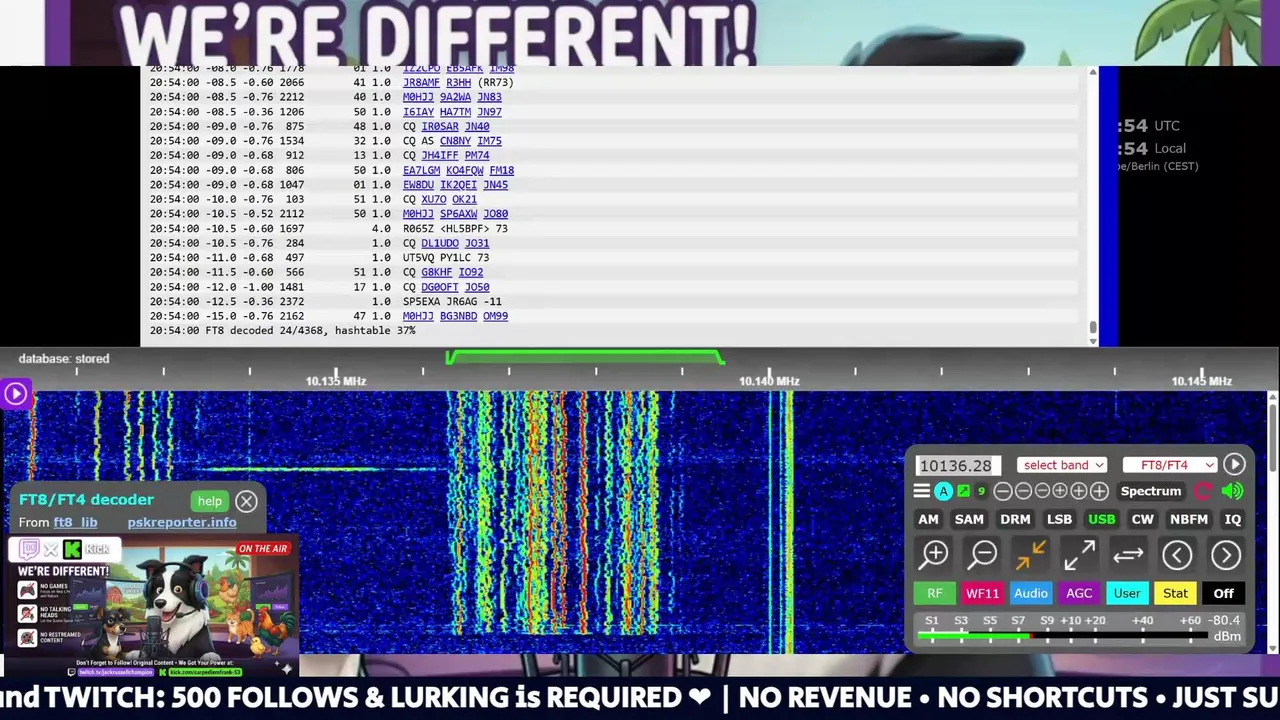This screenshot has height=720, width=1280.
Task: Select SAM demodulation mode
Action: pyautogui.click(x=969, y=519)
